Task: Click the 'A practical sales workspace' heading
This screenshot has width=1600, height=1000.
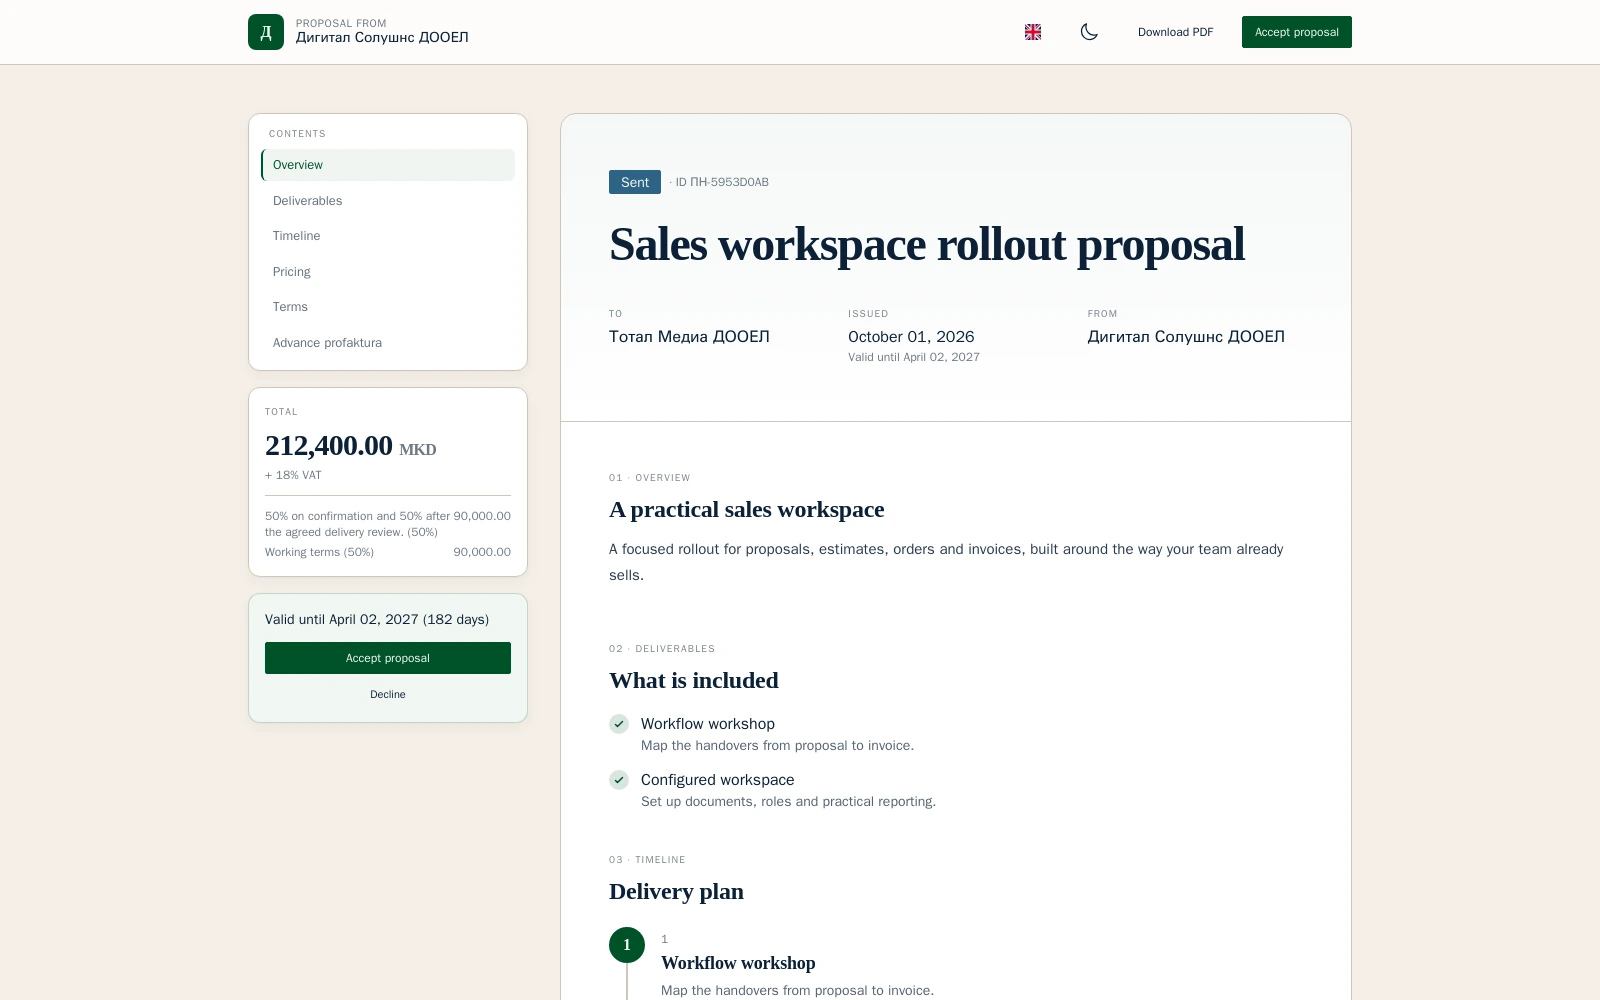Action: [746, 510]
